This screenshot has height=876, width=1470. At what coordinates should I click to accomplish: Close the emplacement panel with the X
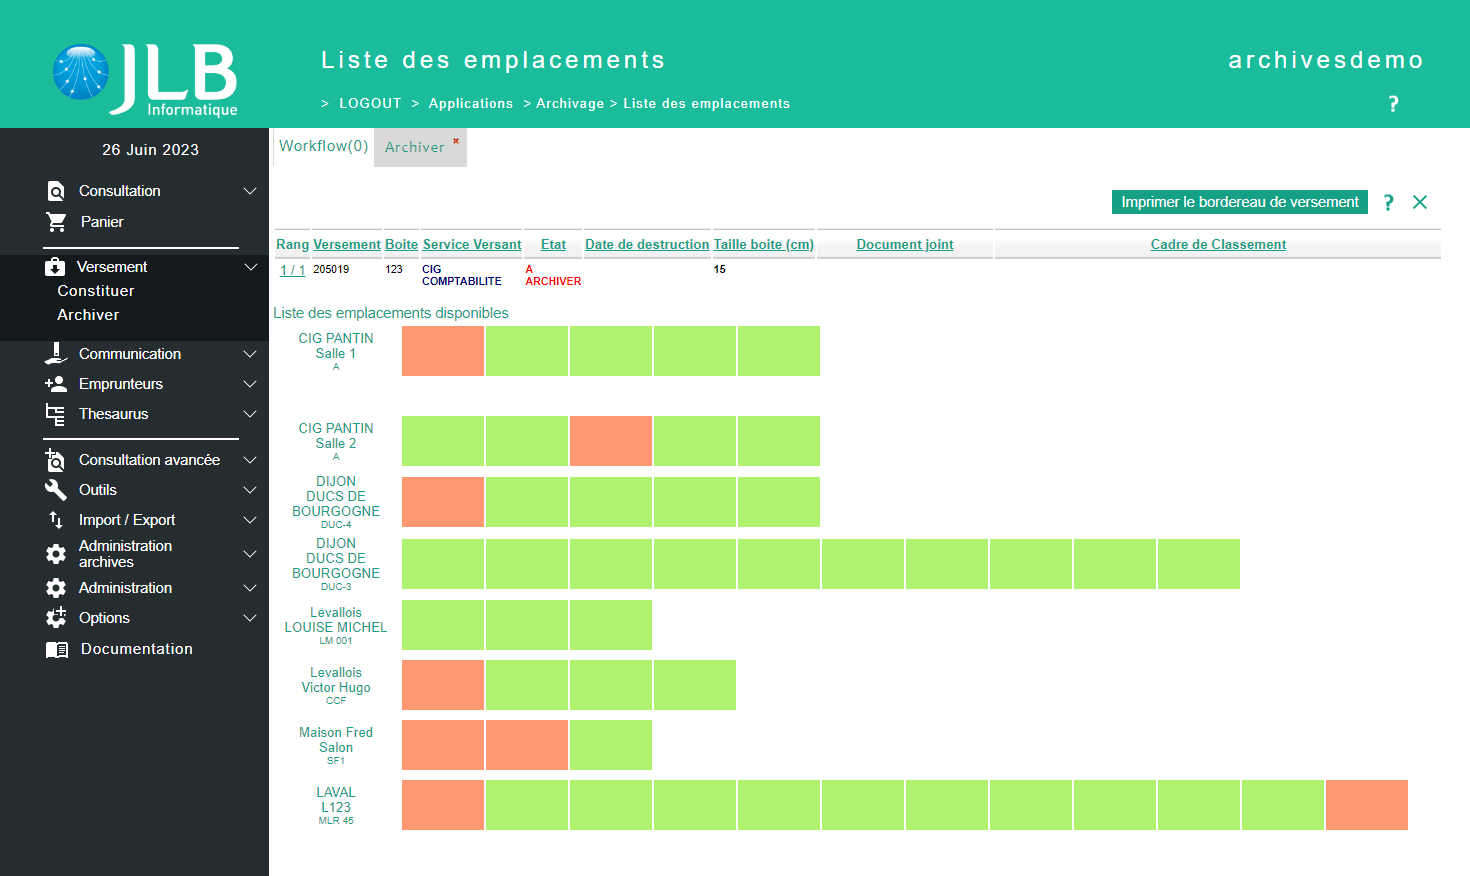[x=1419, y=202]
